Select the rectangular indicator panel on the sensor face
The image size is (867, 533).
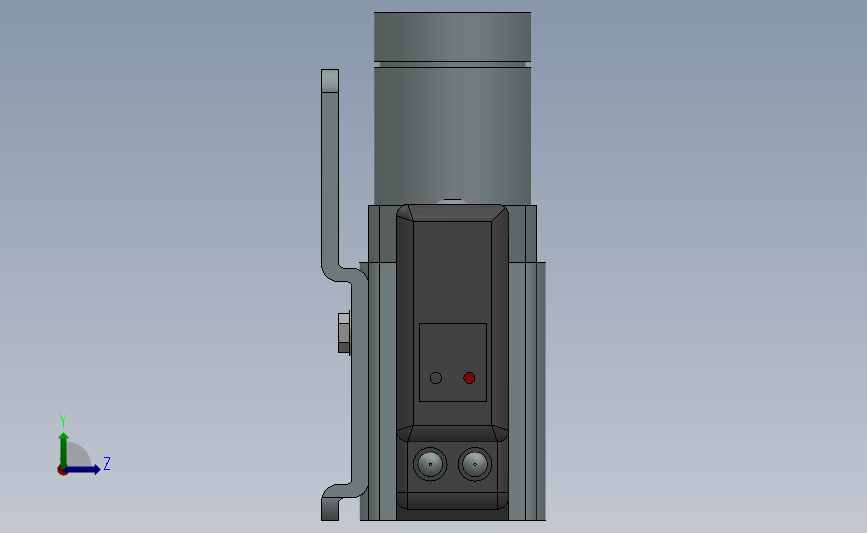click(x=453, y=363)
